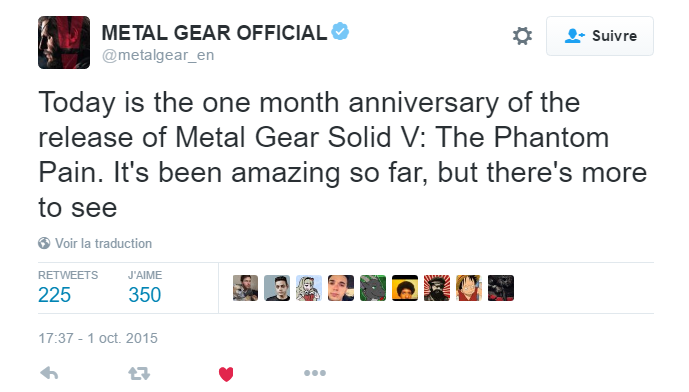Screen dimensions: 689x392
Task: Open the METAL GEAR OFFICIAL profile picture
Action: pyautogui.click(x=64, y=43)
